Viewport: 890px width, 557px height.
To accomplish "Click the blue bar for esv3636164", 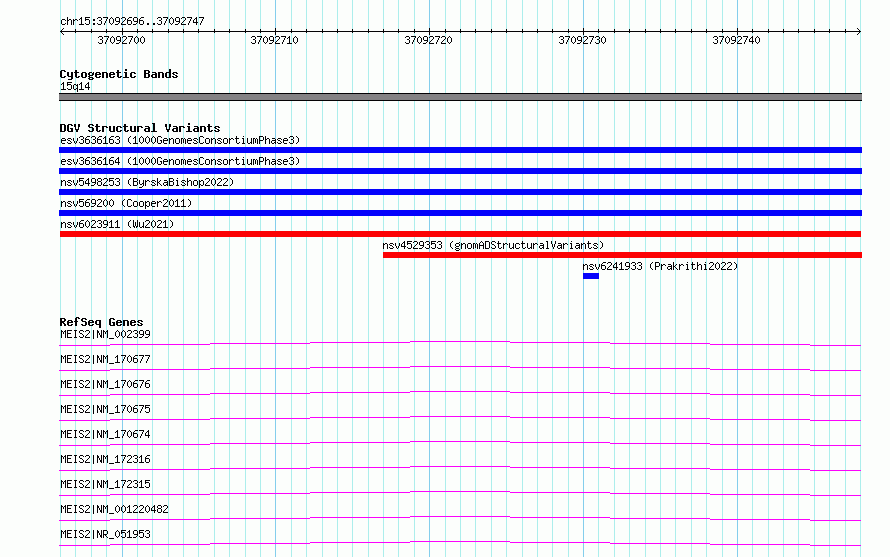I will click(x=460, y=171).
